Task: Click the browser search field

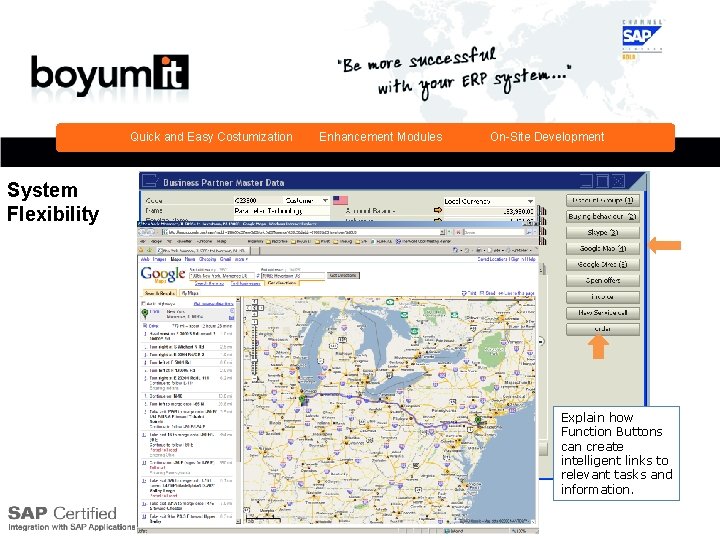Action: 494,232
